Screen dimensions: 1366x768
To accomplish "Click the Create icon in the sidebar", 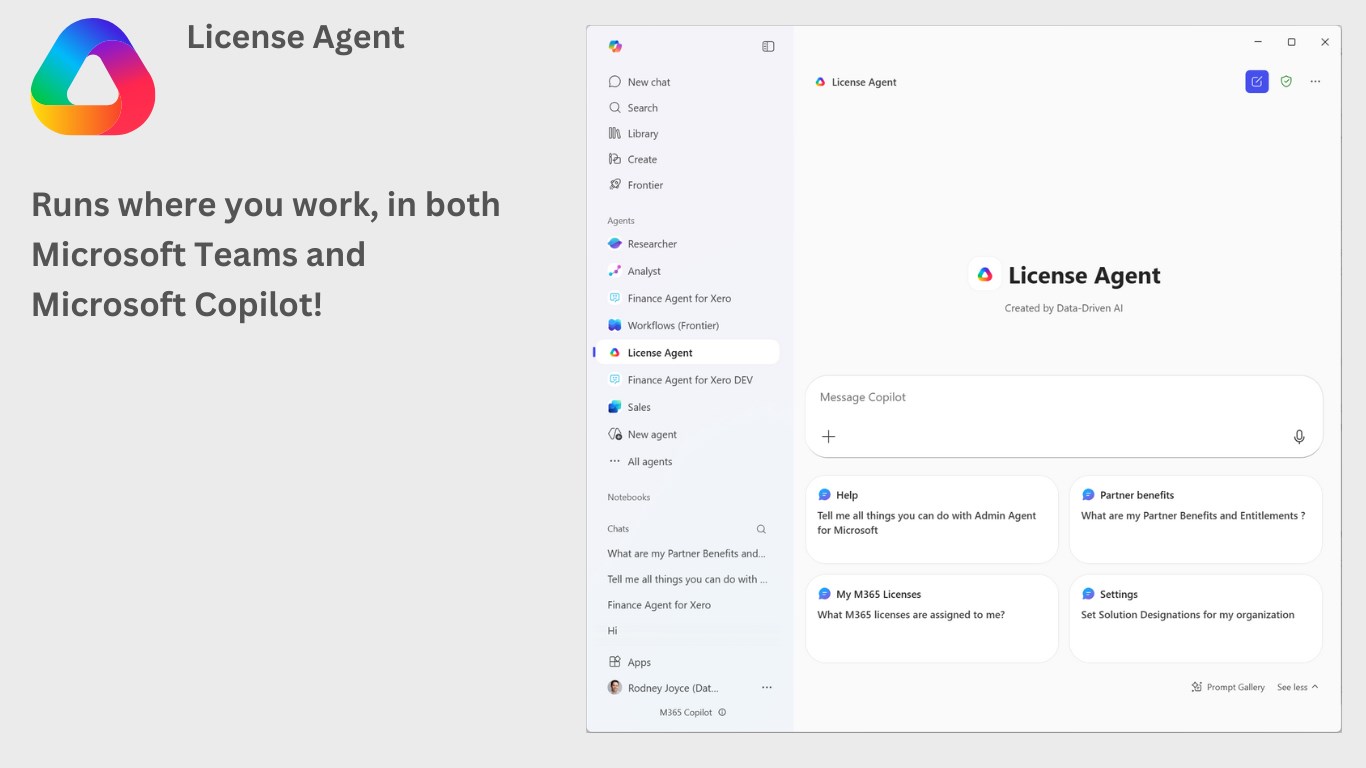I will (x=615, y=159).
